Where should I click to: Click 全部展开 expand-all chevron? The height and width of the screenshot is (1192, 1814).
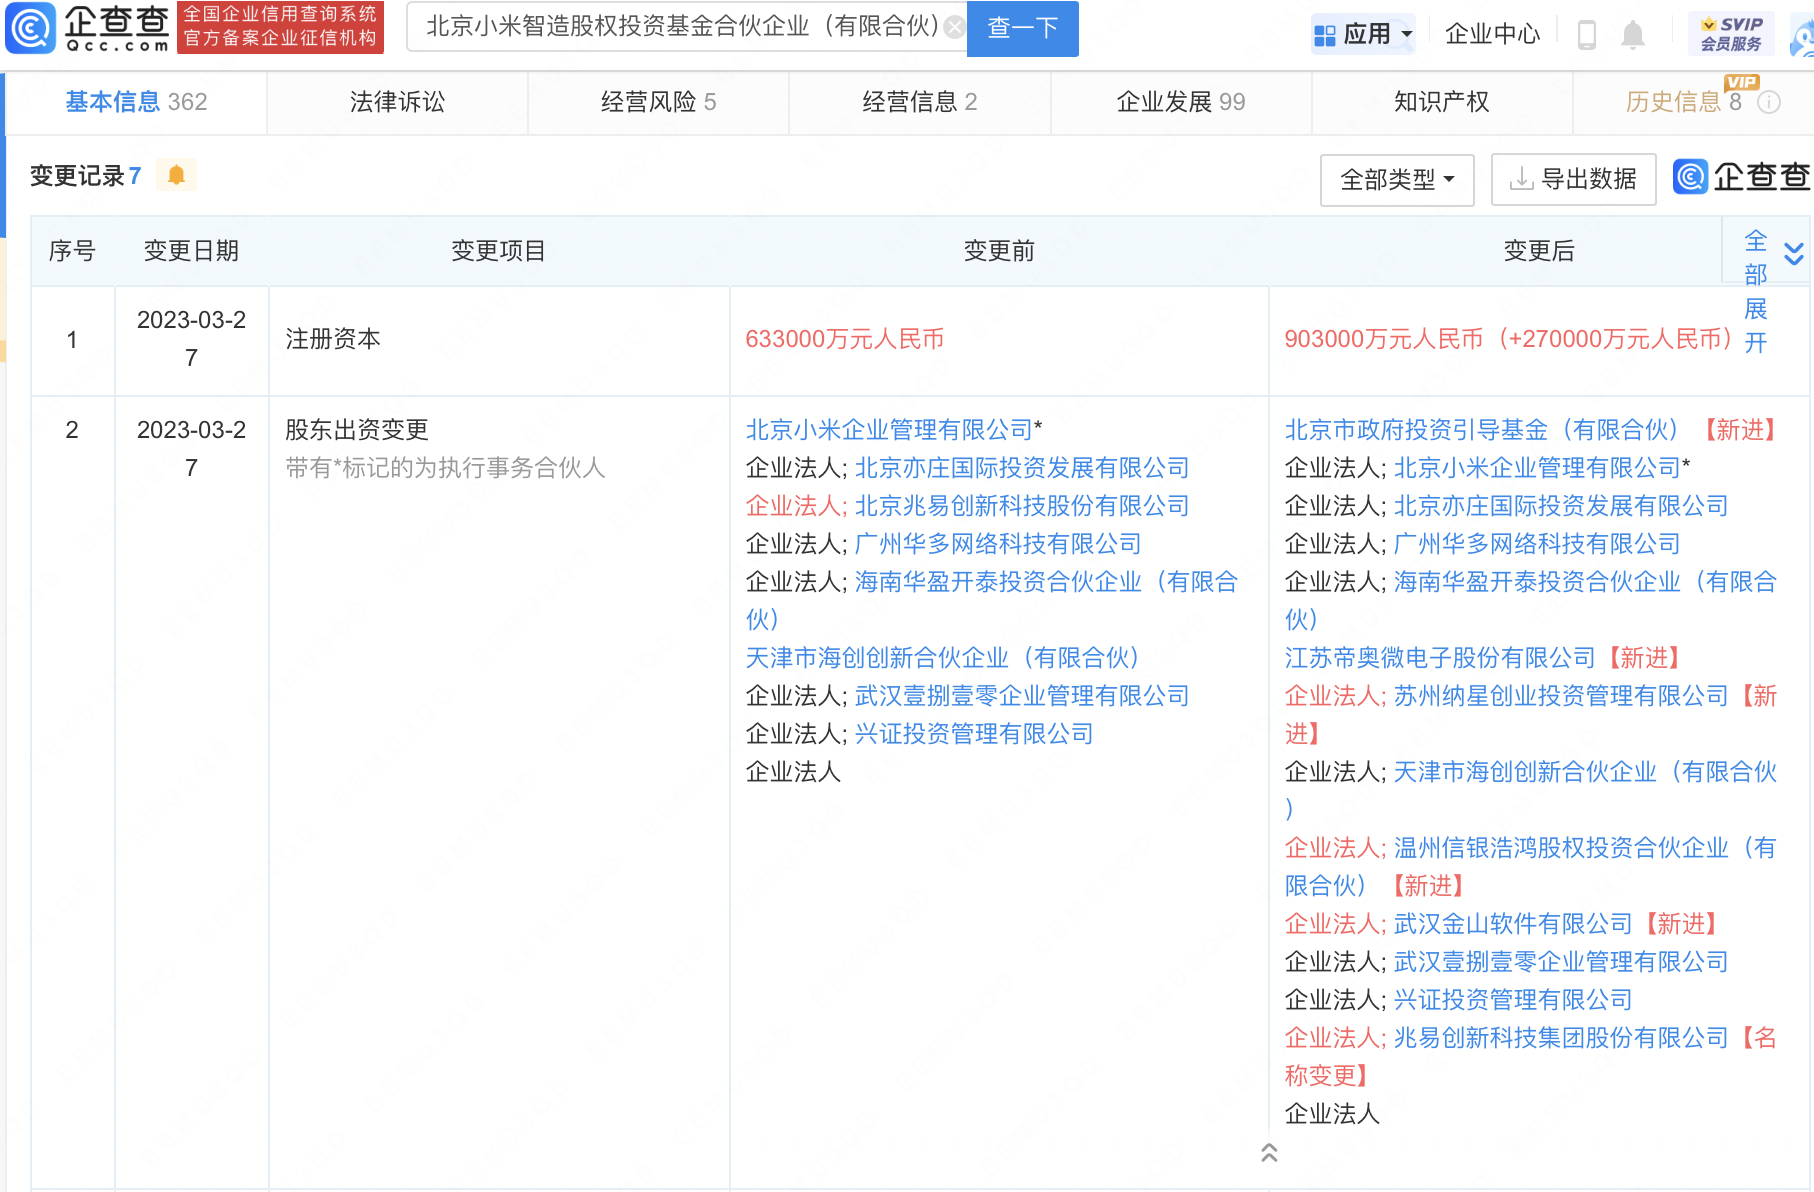coord(1793,254)
